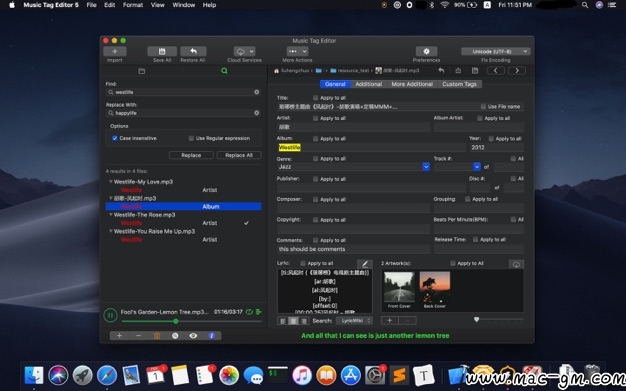Click the share icon in path bar
Image resolution: width=626 pixels, height=391 pixels.
tap(458, 71)
